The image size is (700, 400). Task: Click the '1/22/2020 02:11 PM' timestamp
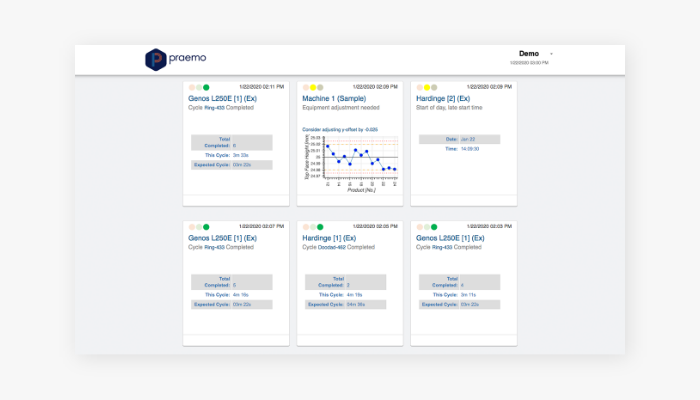coord(261,87)
